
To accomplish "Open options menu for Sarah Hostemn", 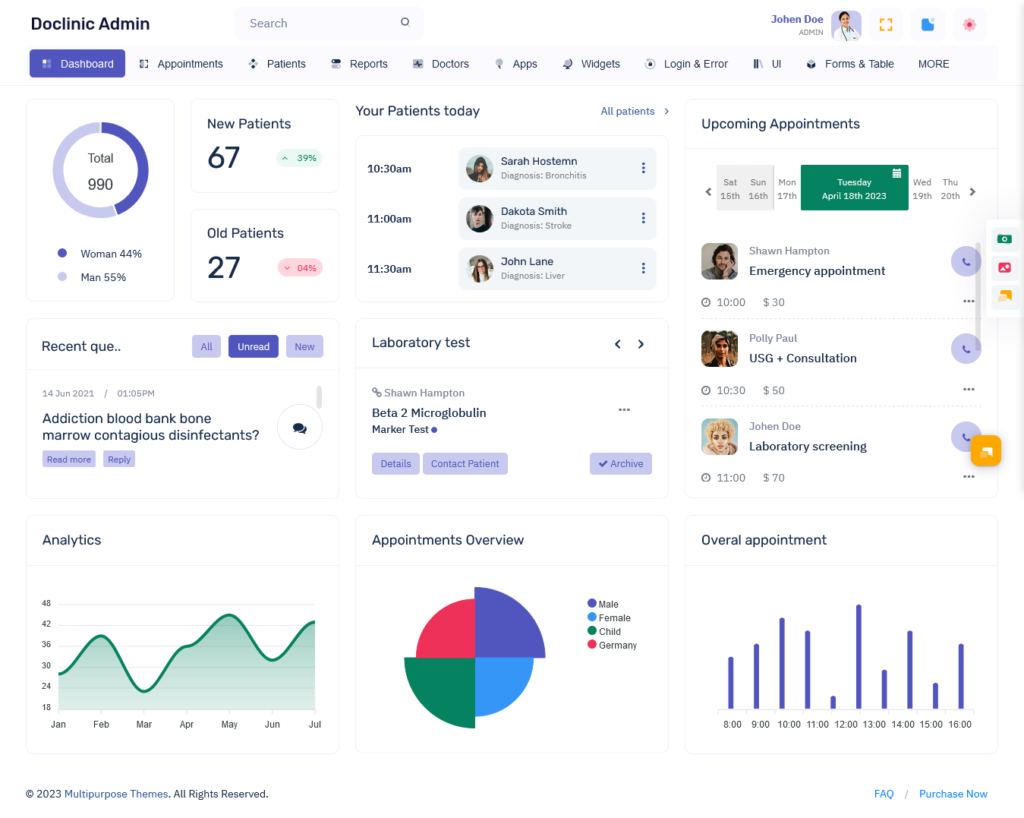I will coord(643,168).
